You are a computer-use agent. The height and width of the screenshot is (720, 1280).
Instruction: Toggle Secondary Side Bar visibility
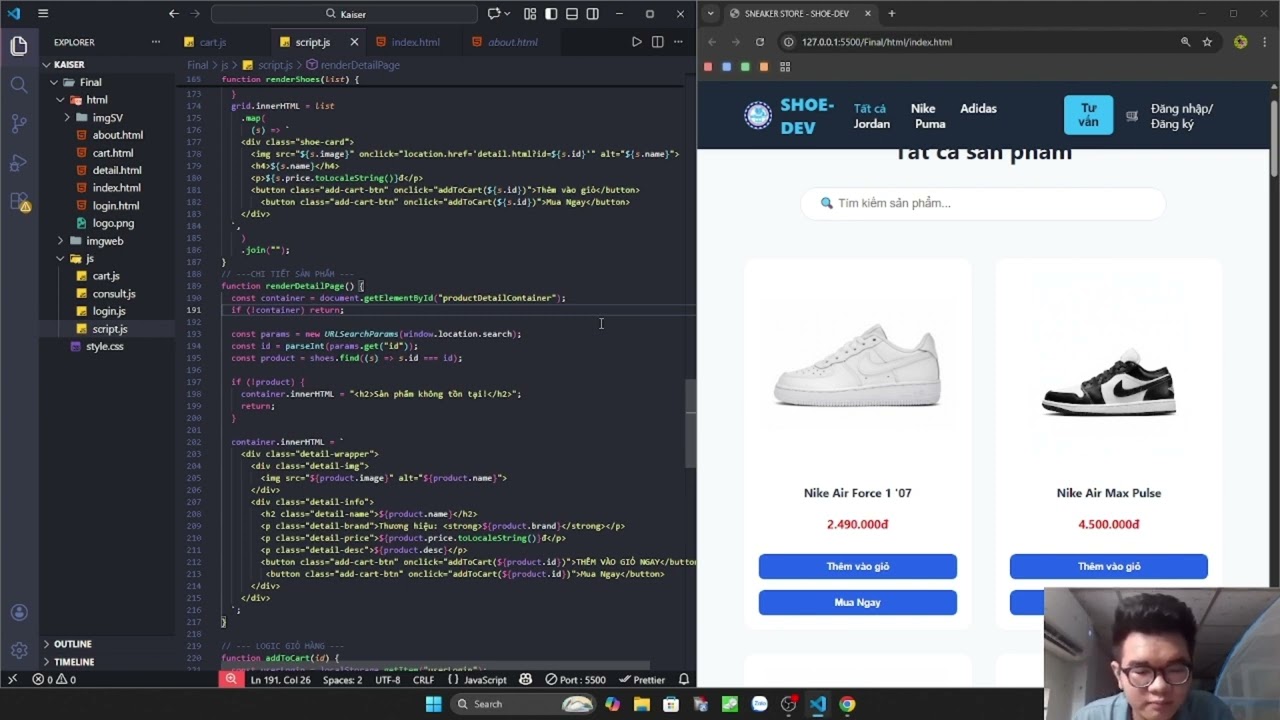pyautogui.click(x=593, y=14)
